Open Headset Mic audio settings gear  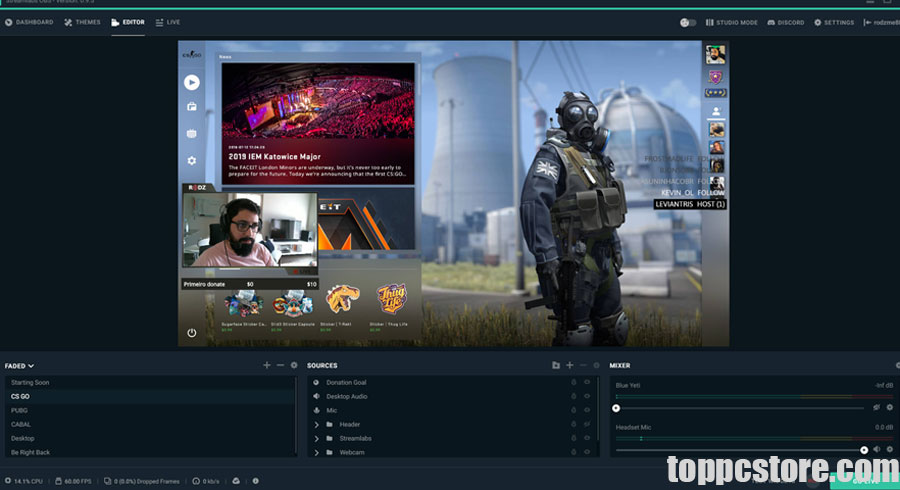(x=890, y=449)
